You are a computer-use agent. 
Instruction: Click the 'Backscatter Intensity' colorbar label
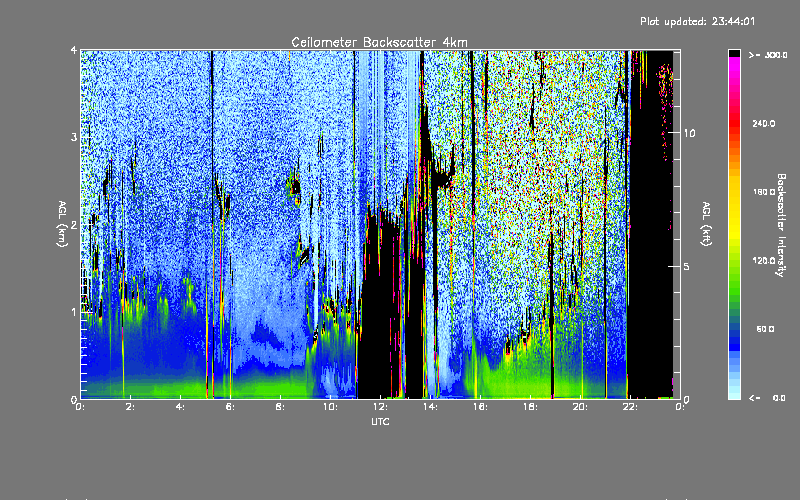pyautogui.click(x=781, y=225)
